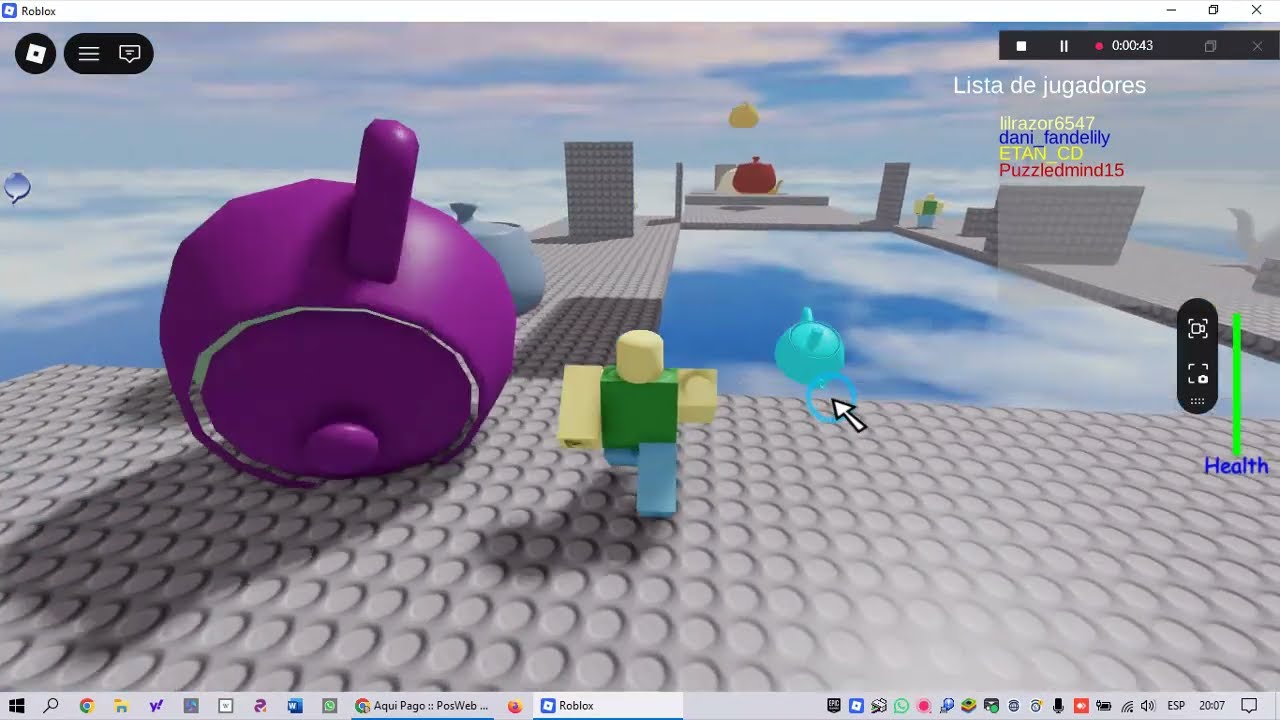Close the screen recorder toolbar
The height and width of the screenshot is (720, 1280).
(x=1257, y=46)
